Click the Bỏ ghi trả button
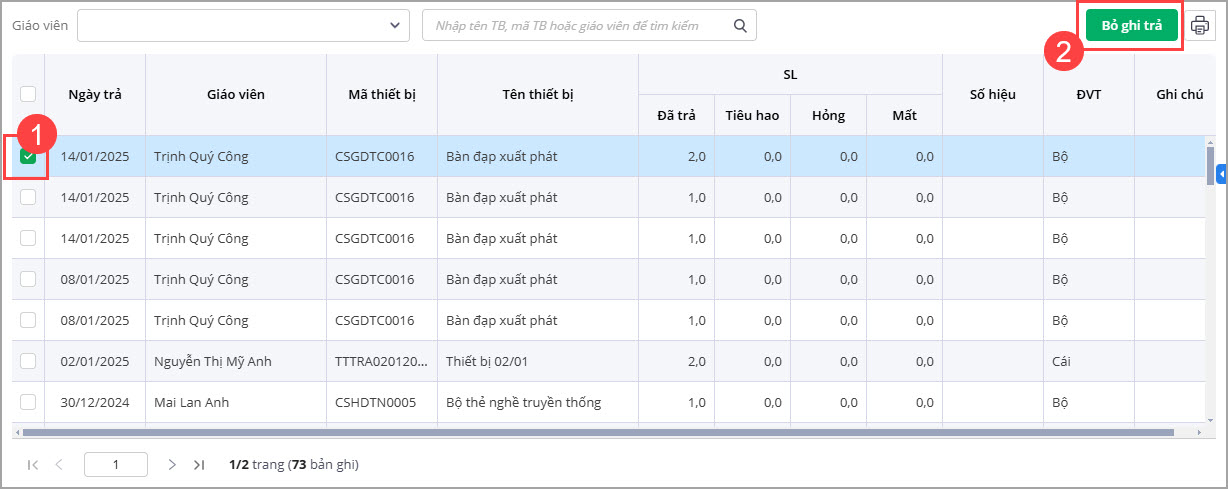Screen dimensions: 1228x489 tap(1132, 26)
